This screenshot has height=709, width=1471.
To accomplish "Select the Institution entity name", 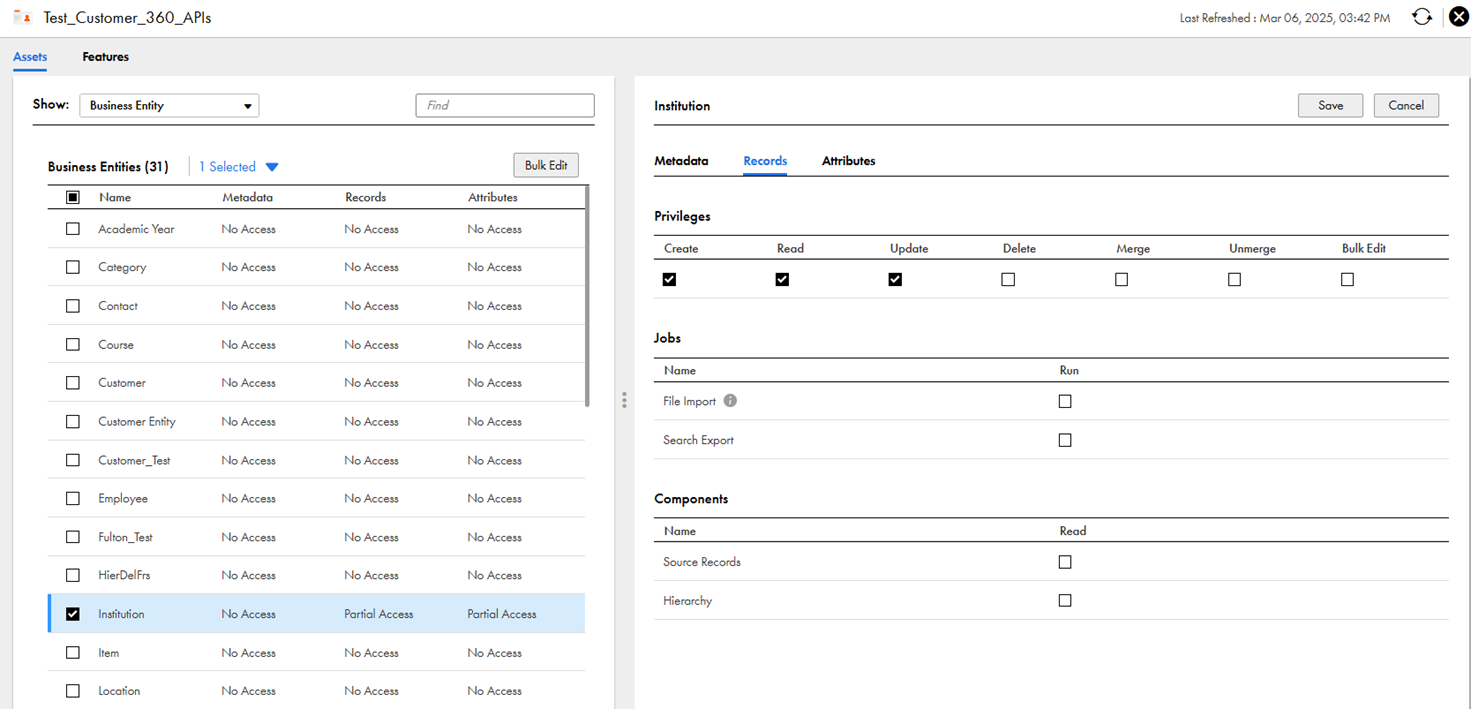I will 121,614.
